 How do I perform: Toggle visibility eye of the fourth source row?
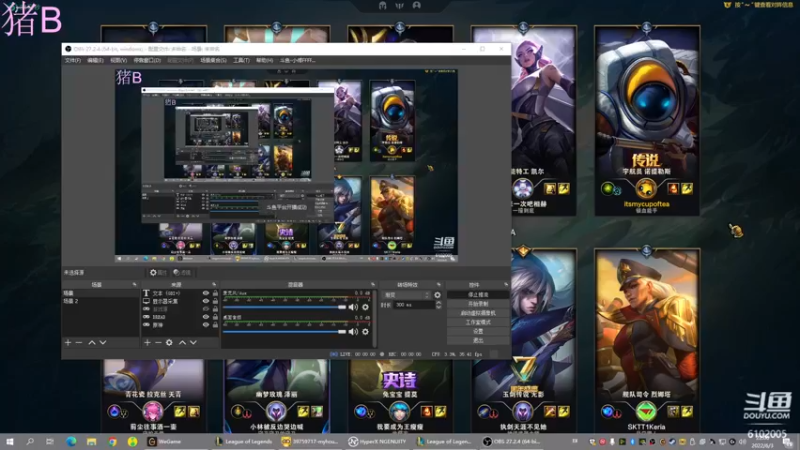[206, 317]
